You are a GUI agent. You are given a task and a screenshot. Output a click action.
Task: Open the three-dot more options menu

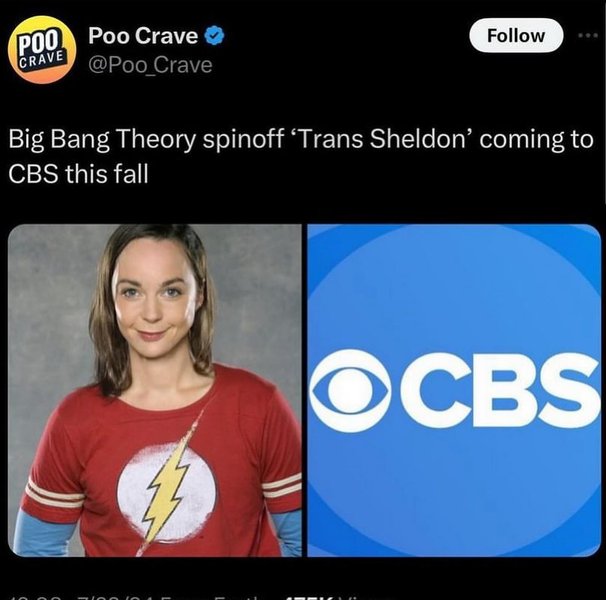coord(588,36)
